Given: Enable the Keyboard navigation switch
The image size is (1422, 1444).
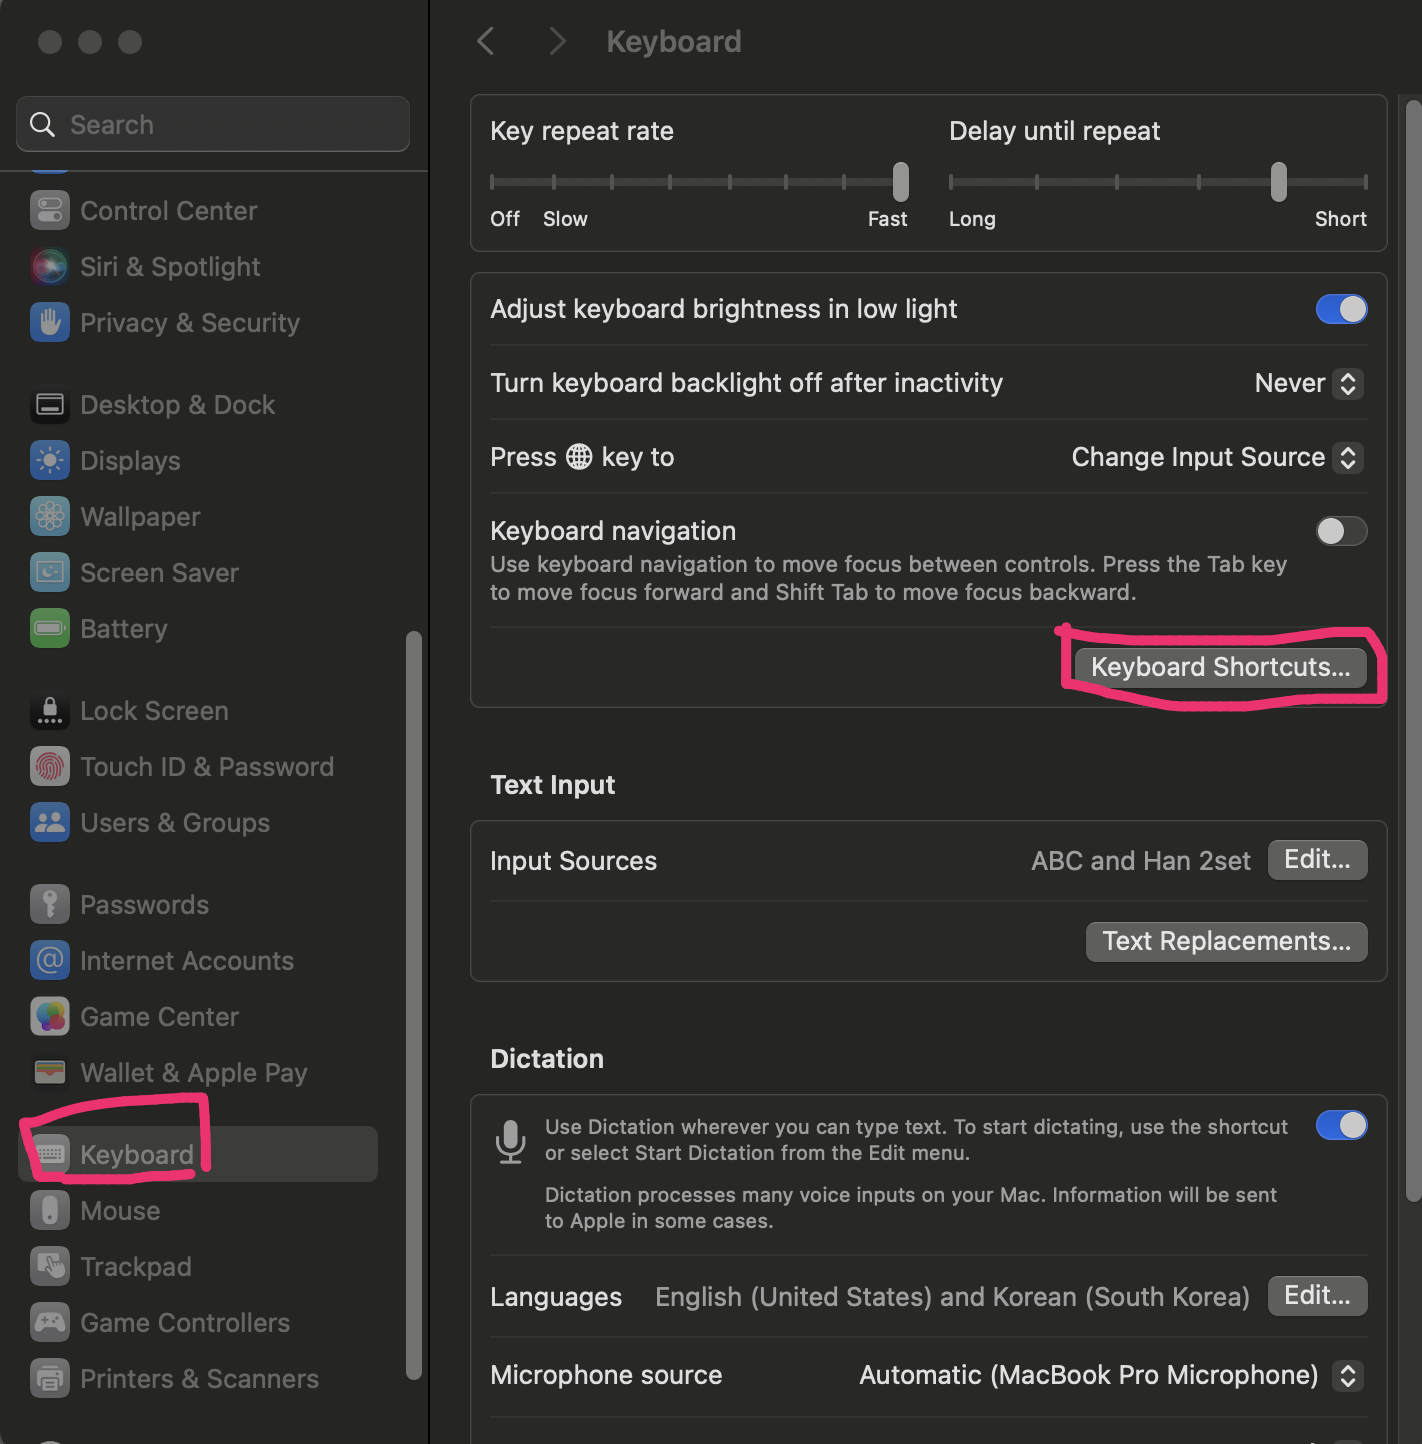Looking at the screenshot, I should coord(1341,531).
